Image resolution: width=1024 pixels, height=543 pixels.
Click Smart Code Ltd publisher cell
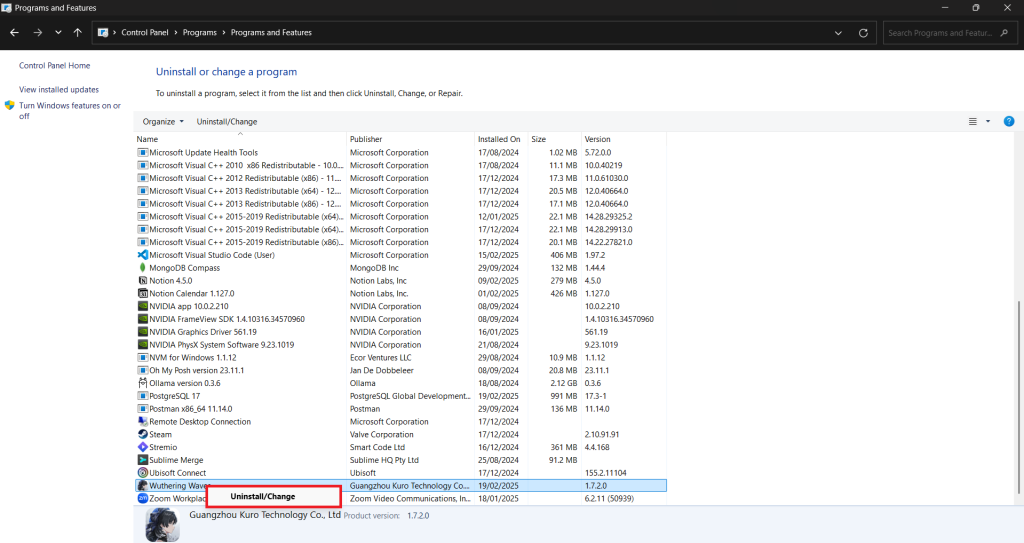click(x=377, y=448)
